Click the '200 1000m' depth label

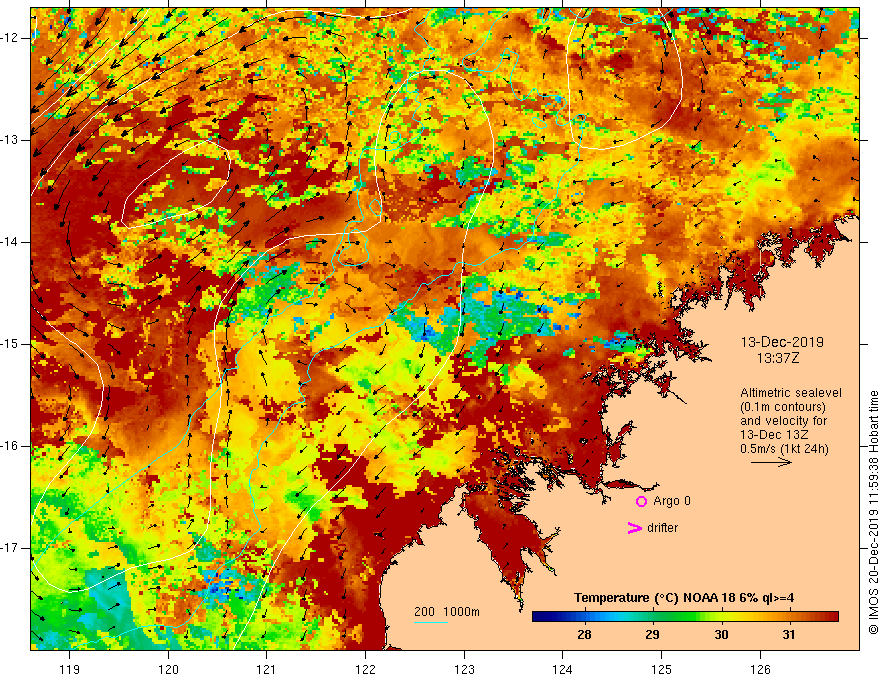point(447,612)
